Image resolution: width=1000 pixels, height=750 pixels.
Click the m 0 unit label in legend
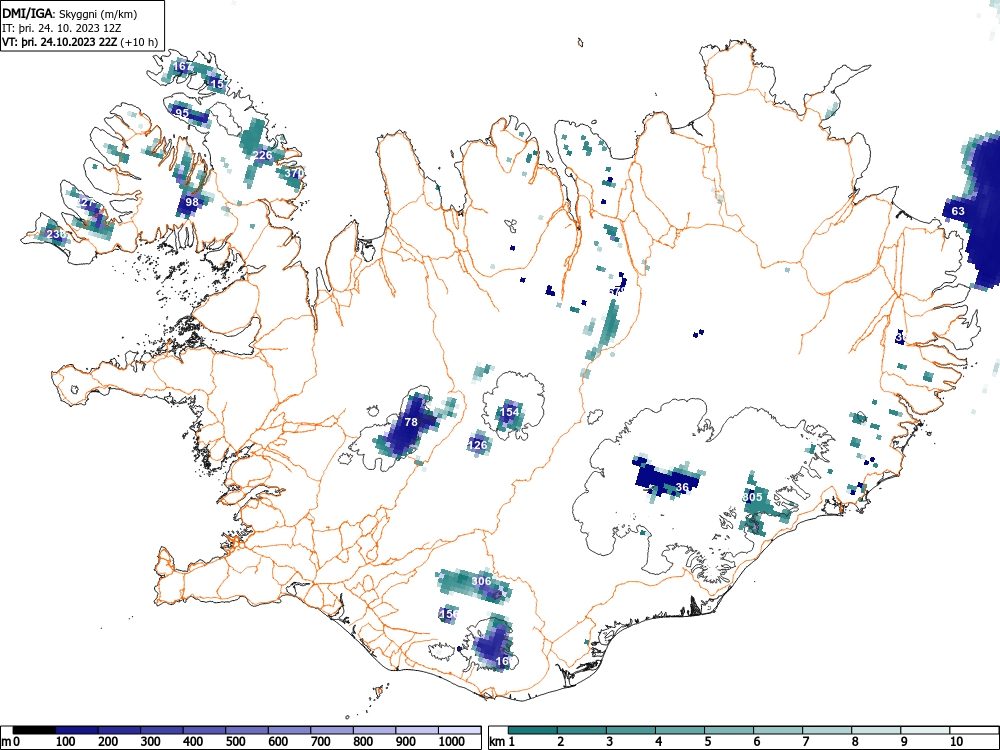coord(11,742)
